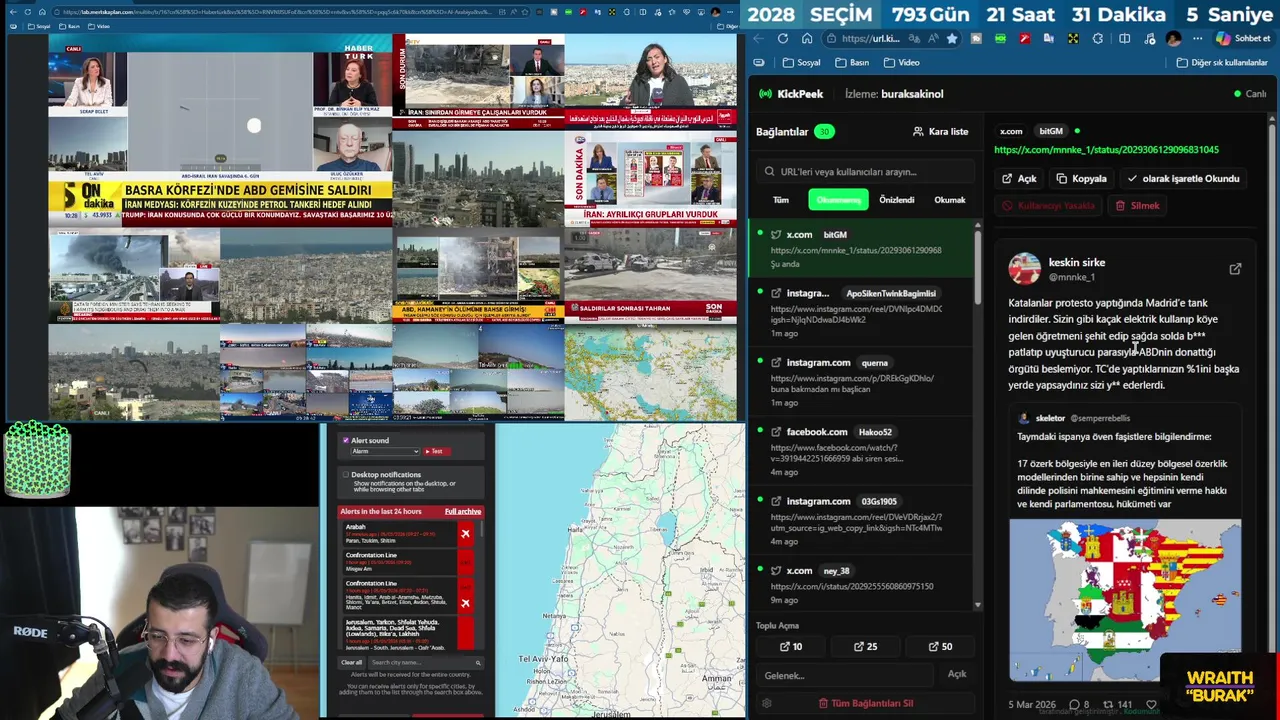Screen dimensions: 1280x720
Task: Click Tüm Bağlantıları Sil button
Action: click(x=865, y=703)
